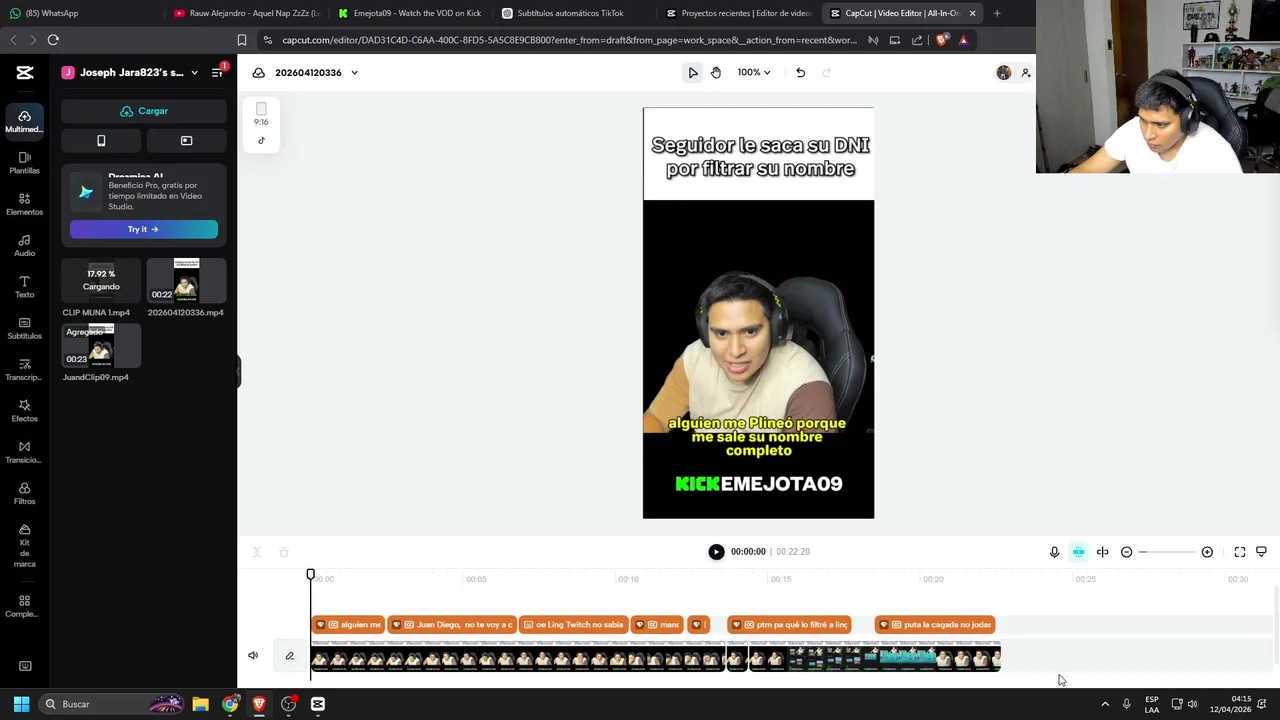Fit timeline to screen icon
Image resolution: width=1280 pixels, height=720 pixels.
pyautogui.click(x=1240, y=552)
